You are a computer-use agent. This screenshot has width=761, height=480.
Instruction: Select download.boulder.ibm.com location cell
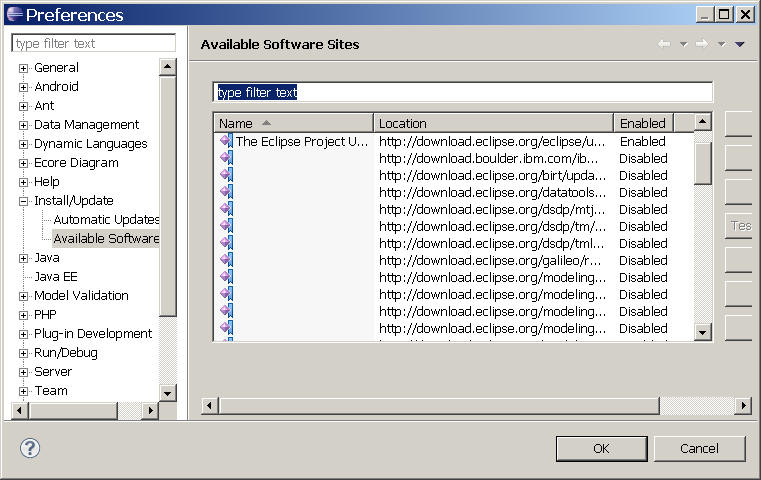pyautogui.click(x=489, y=158)
